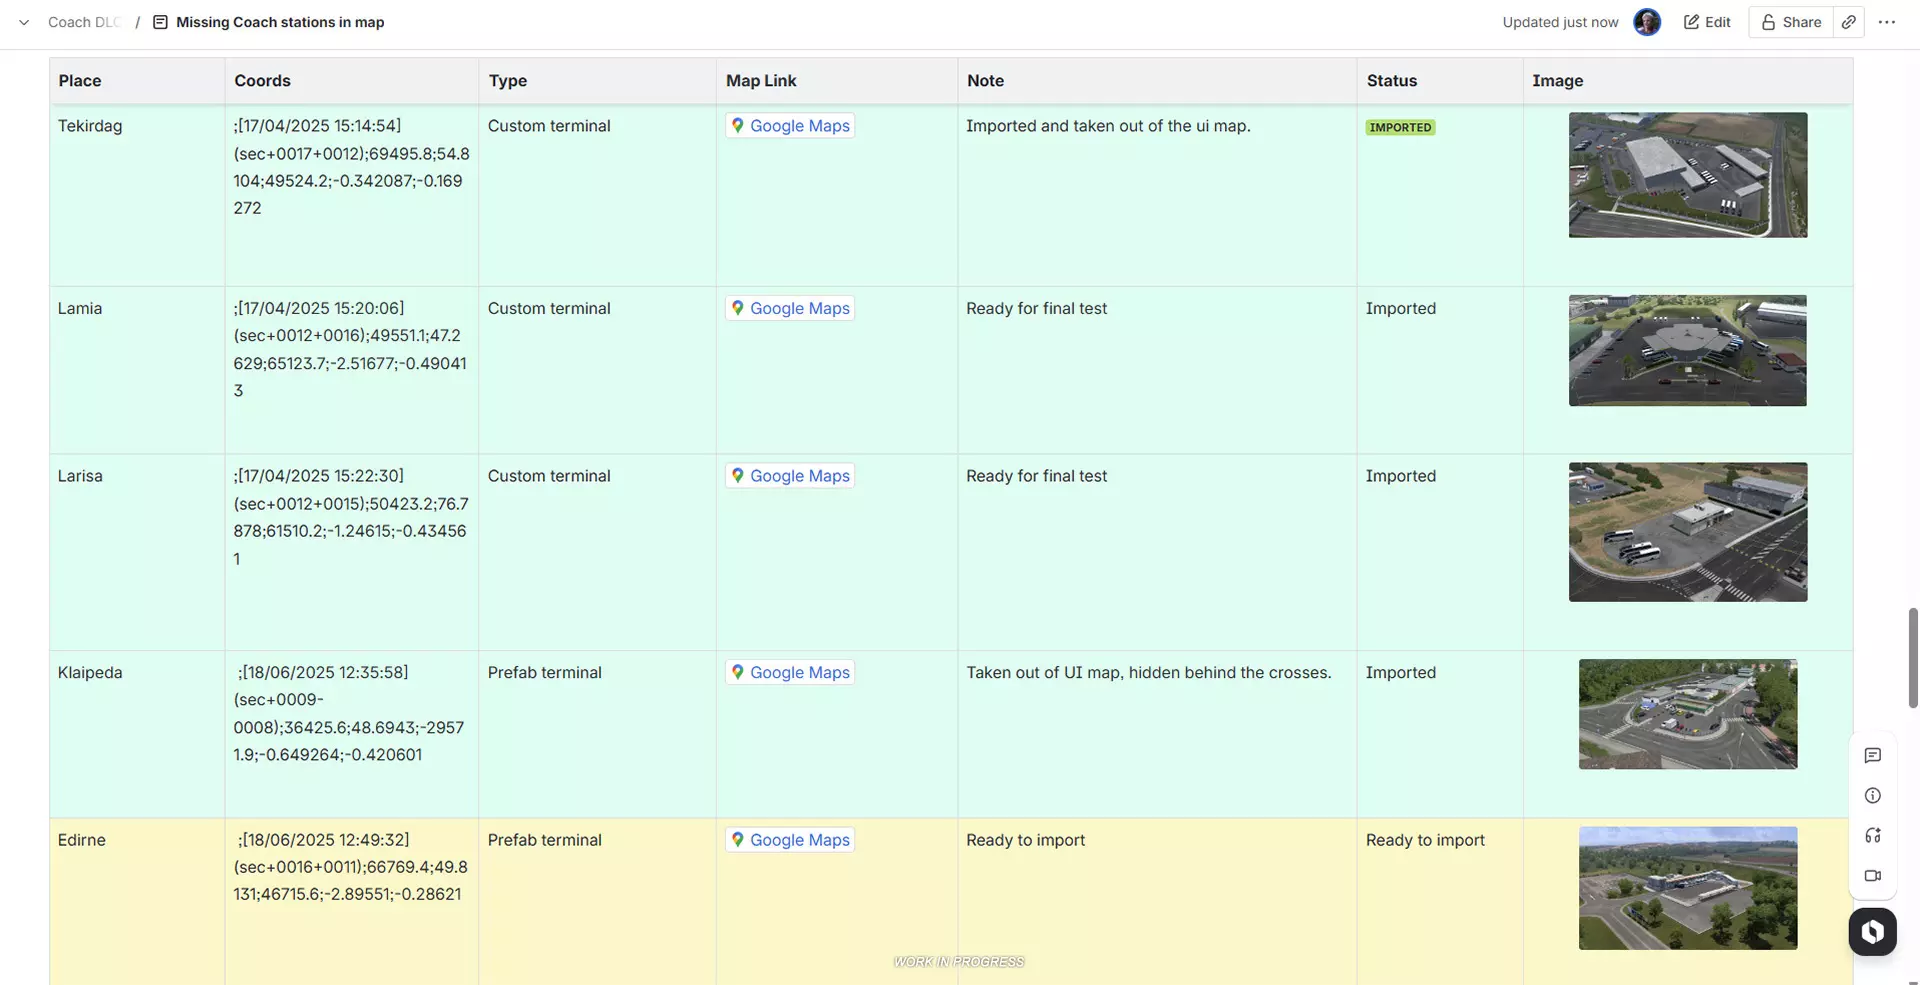Image resolution: width=1920 pixels, height=985 pixels.
Task: Click the Share button
Action: tap(1792, 22)
